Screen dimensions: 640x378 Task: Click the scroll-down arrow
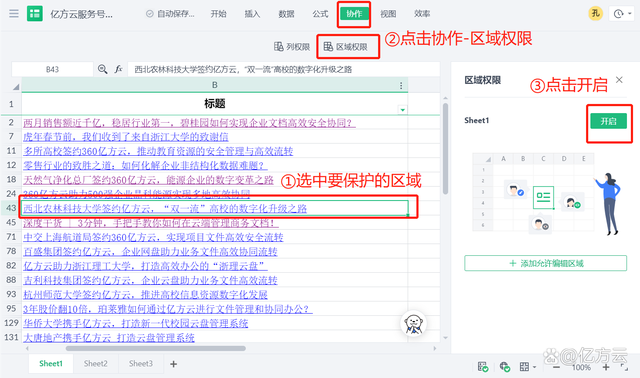pyautogui.click(x=445, y=338)
